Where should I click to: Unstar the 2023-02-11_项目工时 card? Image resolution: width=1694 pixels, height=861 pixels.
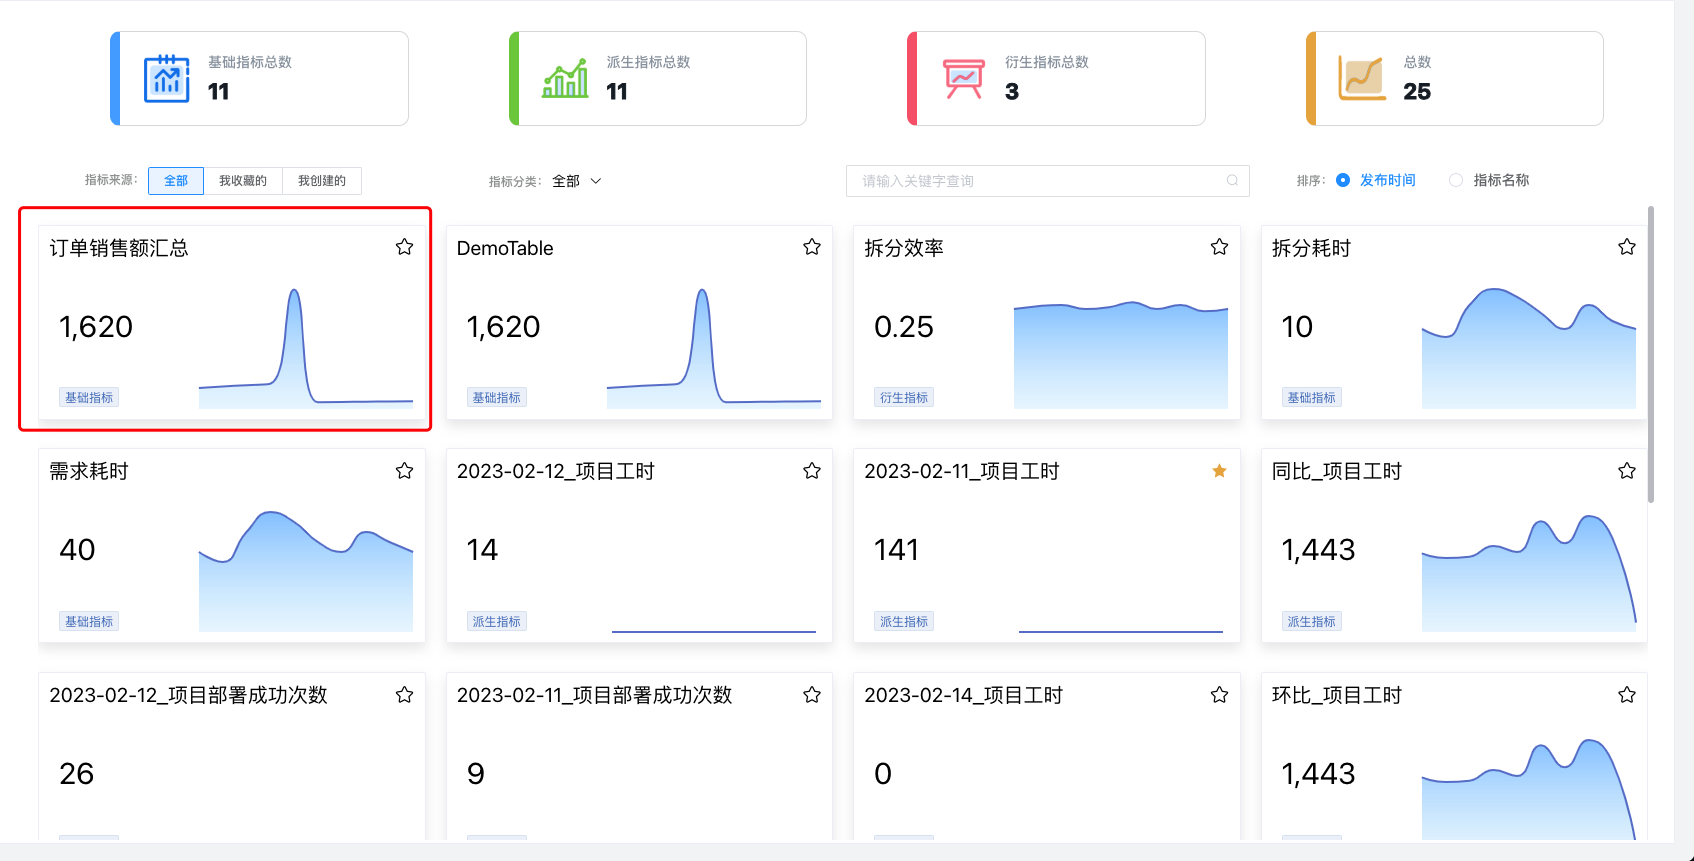pyautogui.click(x=1219, y=471)
